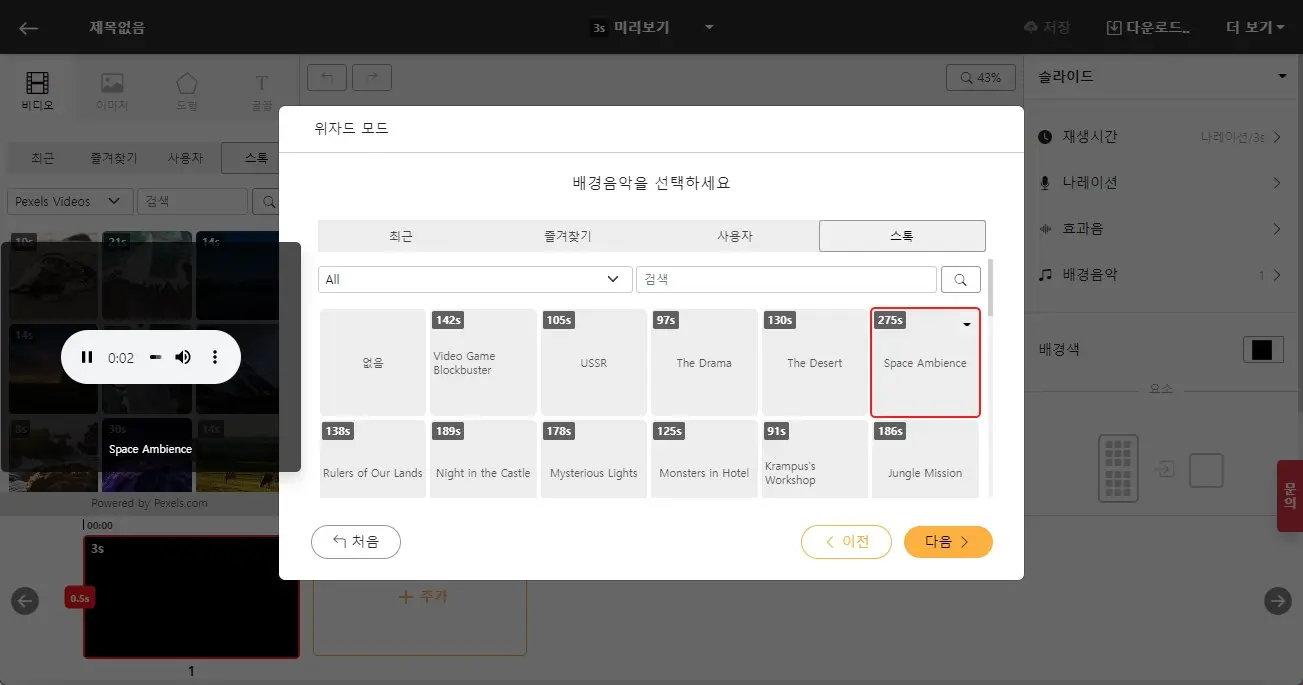Select the 도형 (Shape) tool icon
The image size is (1303, 685).
[x=186, y=90]
